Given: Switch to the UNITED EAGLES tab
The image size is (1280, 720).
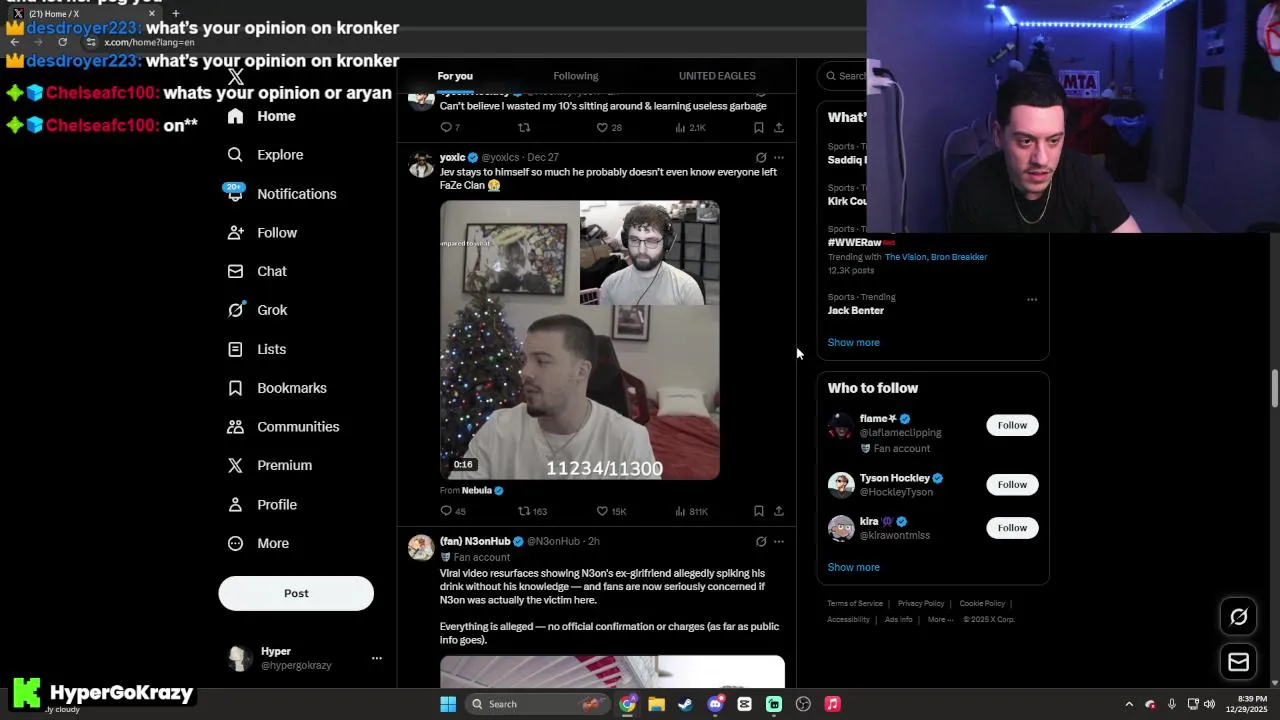Looking at the screenshot, I should tap(717, 76).
